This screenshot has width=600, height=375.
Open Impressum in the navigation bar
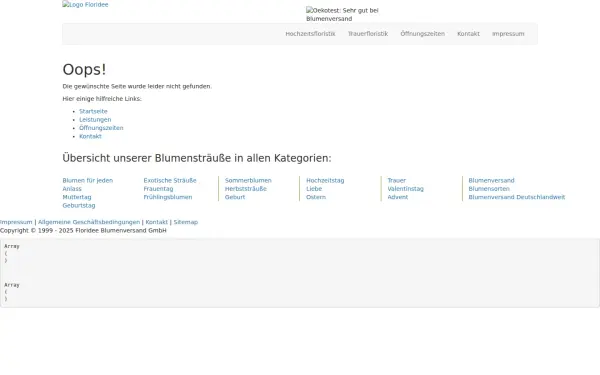pyautogui.click(x=508, y=34)
